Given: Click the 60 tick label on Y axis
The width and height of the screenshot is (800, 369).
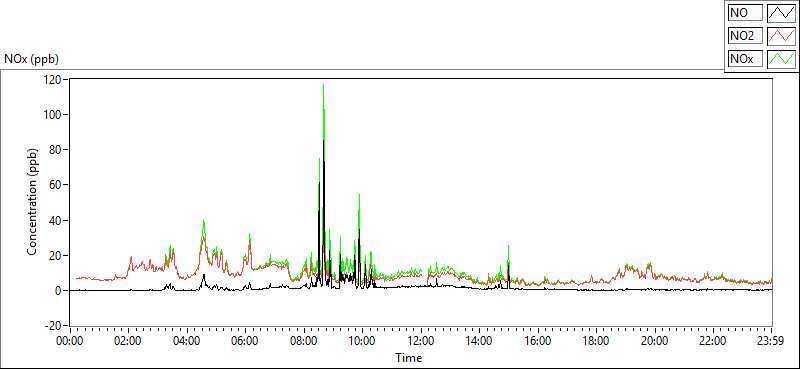Looking at the screenshot, I should click(x=57, y=185).
